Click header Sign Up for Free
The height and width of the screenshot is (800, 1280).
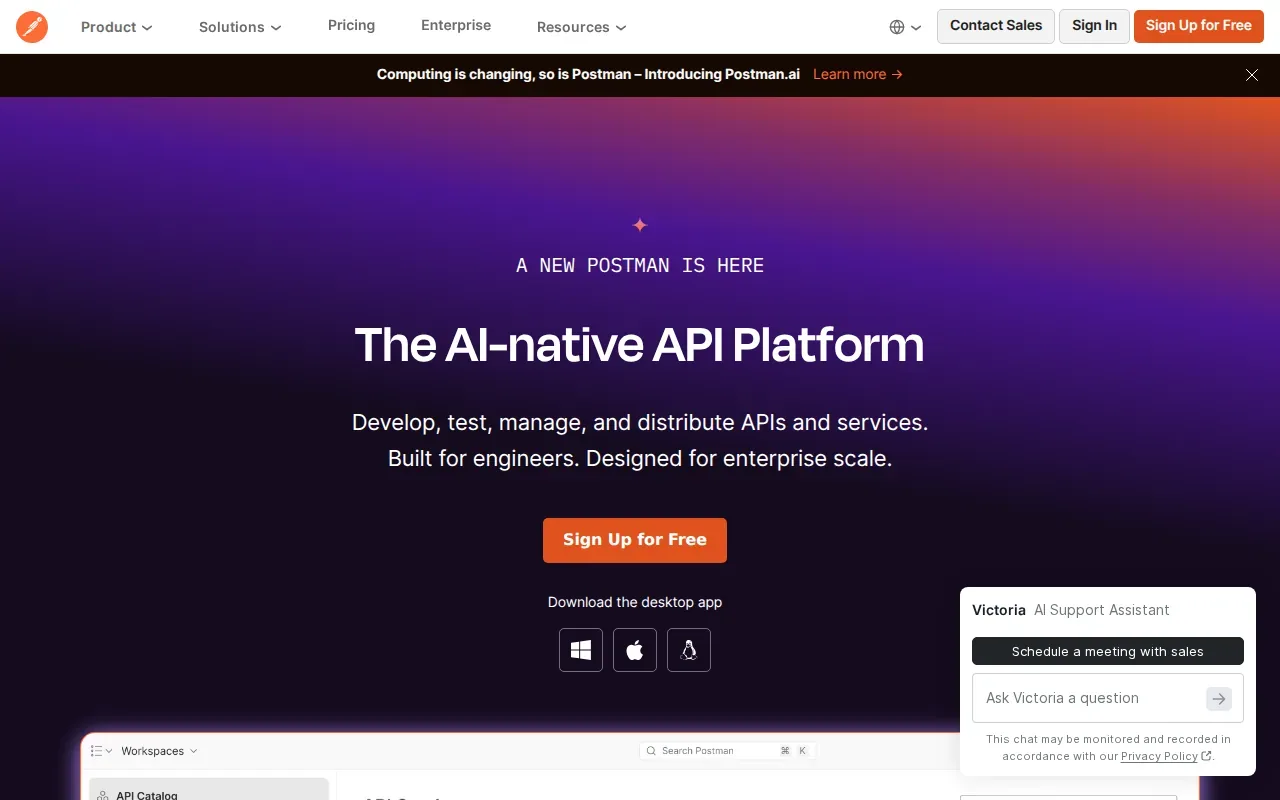click(1199, 26)
